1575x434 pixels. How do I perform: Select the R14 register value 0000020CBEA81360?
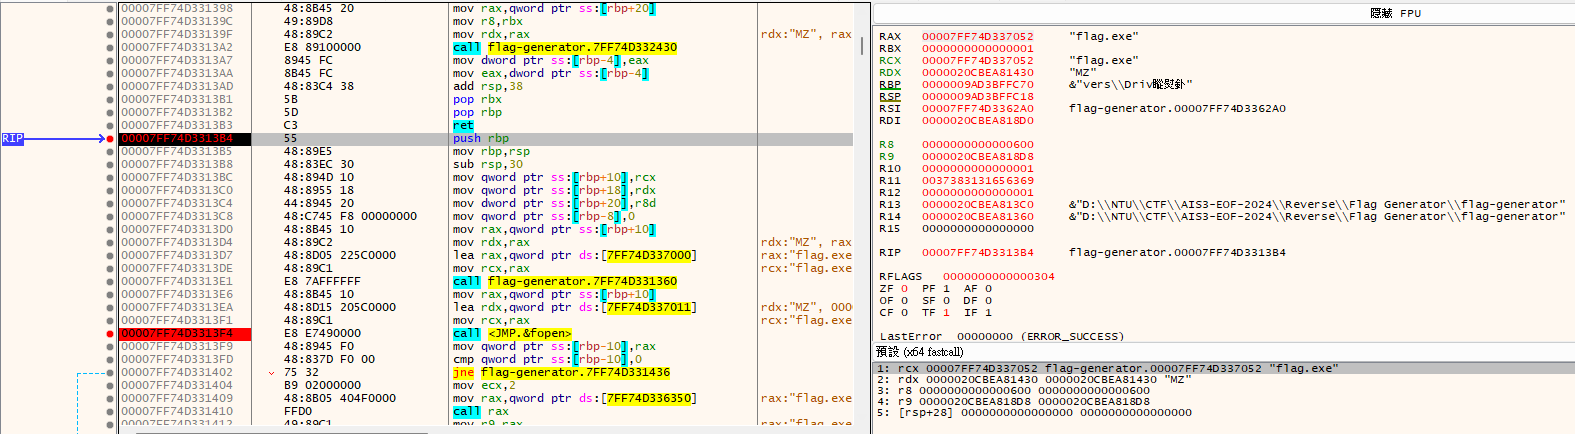point(978,217)
